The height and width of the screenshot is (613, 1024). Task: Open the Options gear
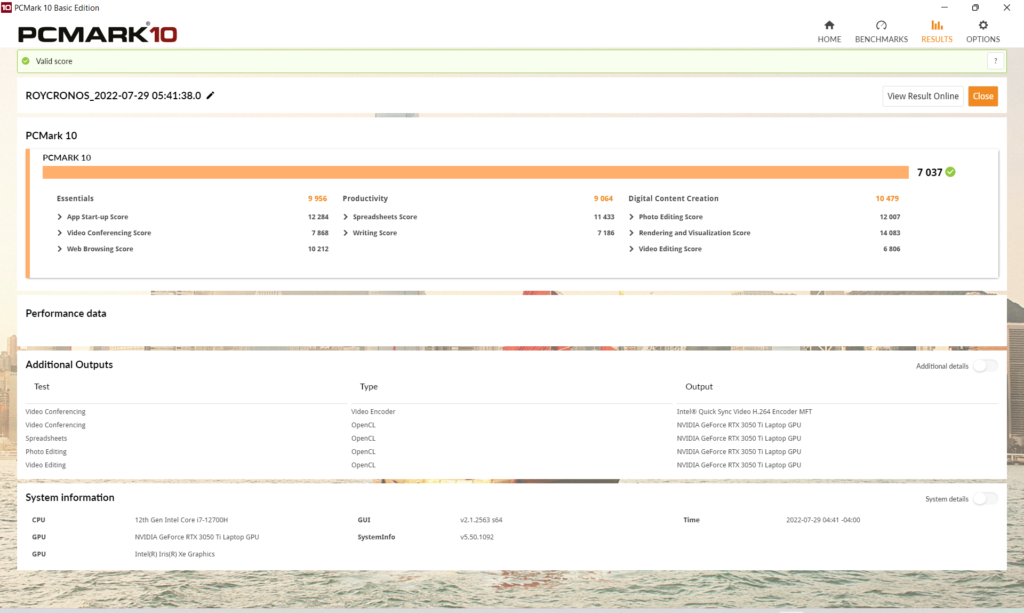983,31
